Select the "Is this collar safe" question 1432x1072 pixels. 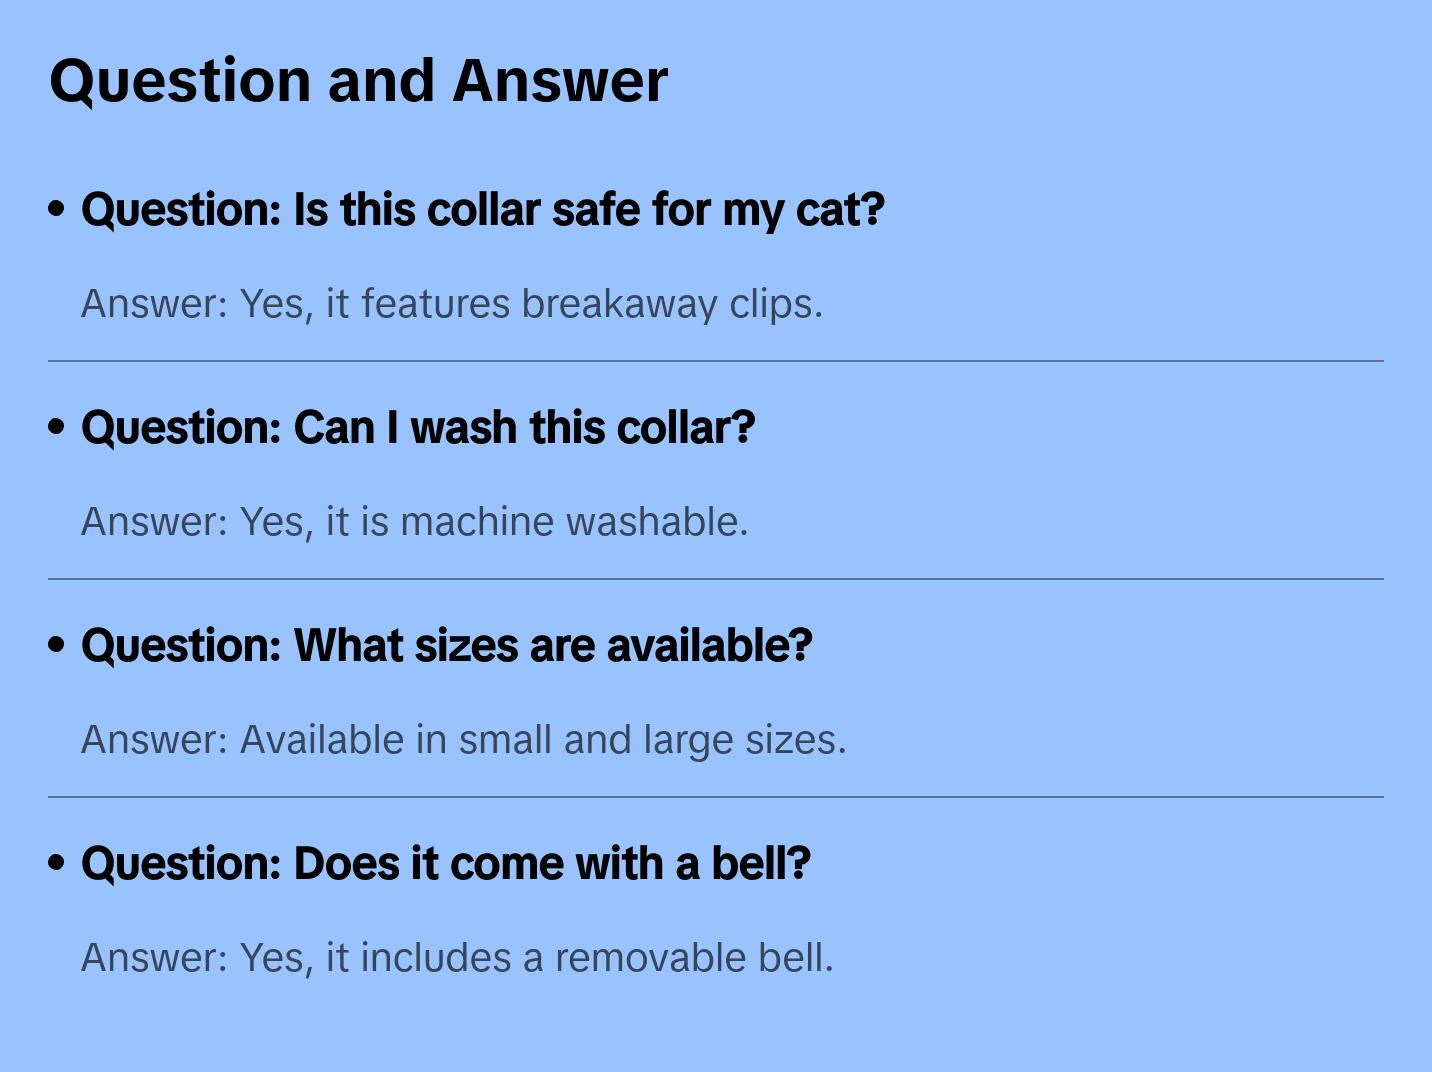click(x=482, y=210)
